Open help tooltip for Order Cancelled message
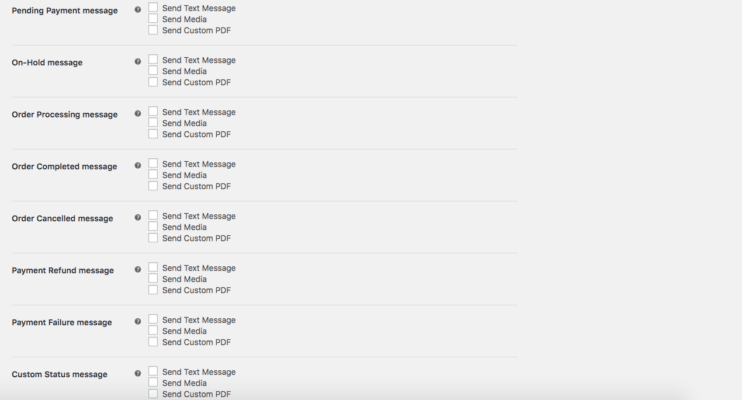 point(138,218)
